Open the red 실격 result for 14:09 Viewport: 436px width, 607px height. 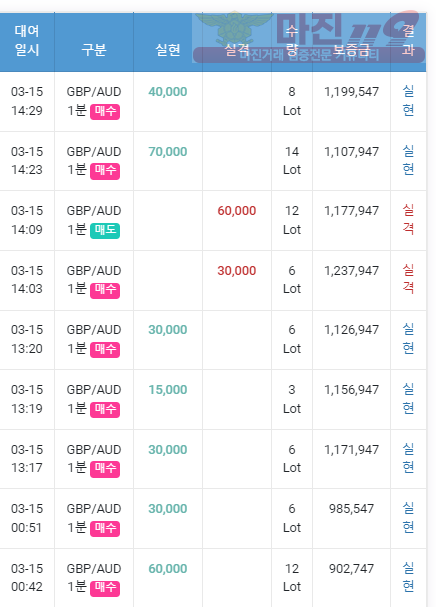tap(408, 220)
